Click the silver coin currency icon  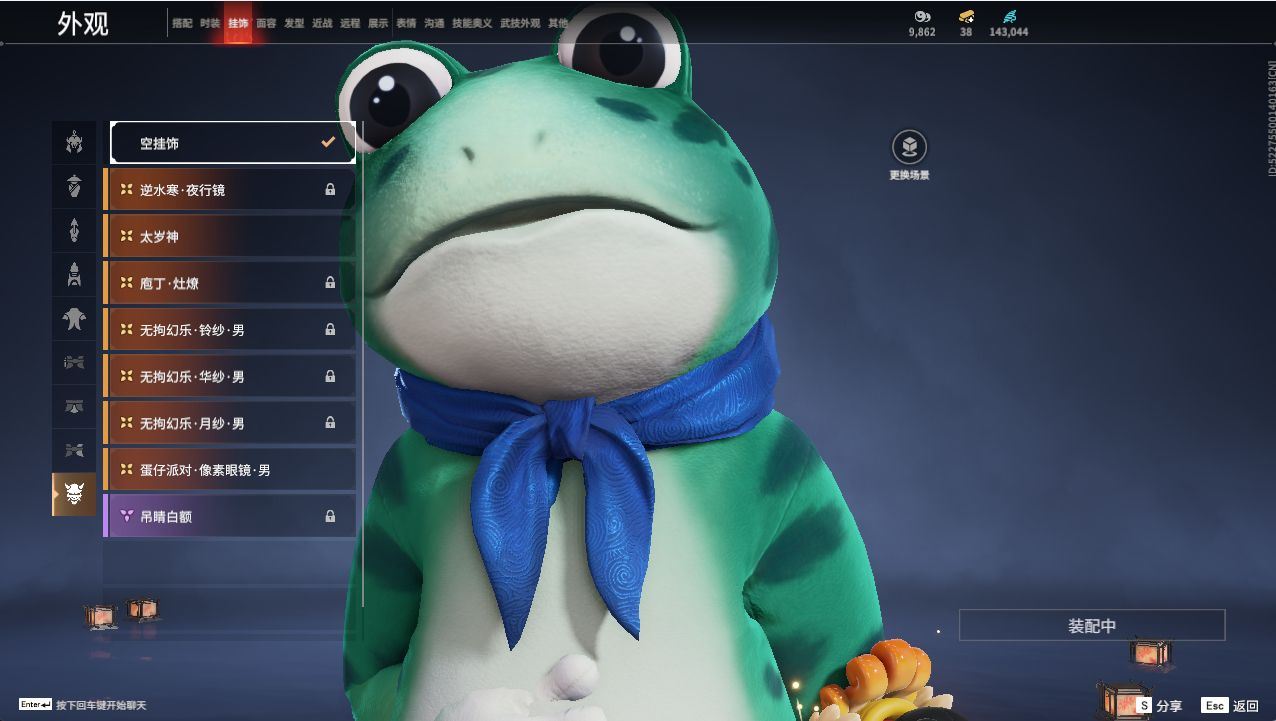(922, 17)
